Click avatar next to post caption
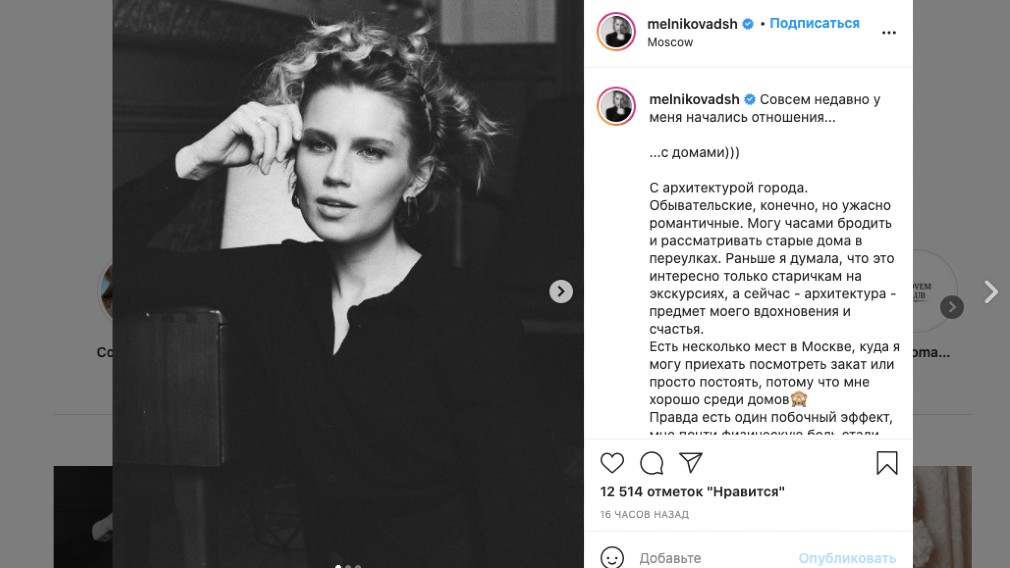 pyautogui.click(x=616, y=106)
